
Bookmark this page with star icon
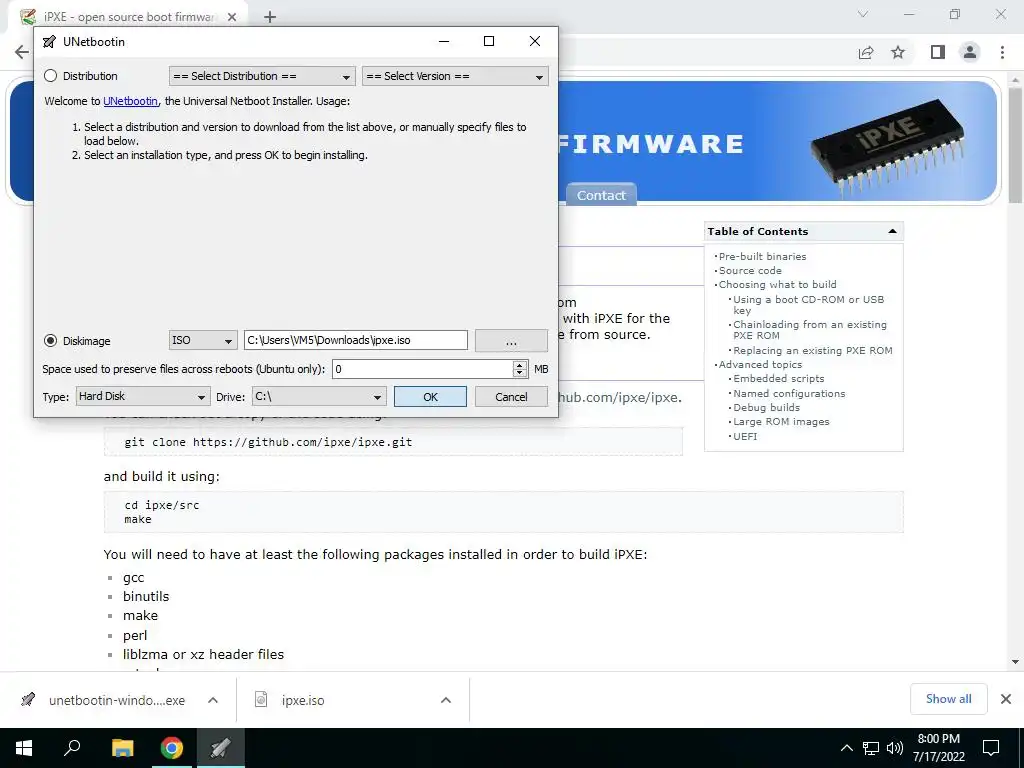pos(899,52)
